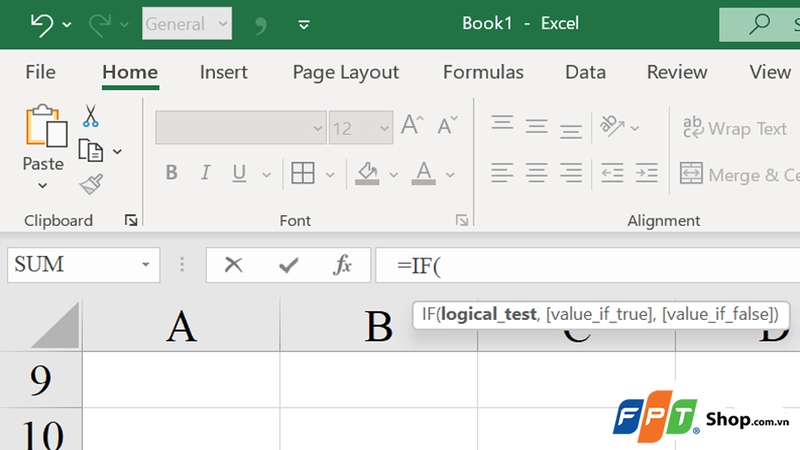
Task: Open the Page Layout tab
Action: point(345,73)
